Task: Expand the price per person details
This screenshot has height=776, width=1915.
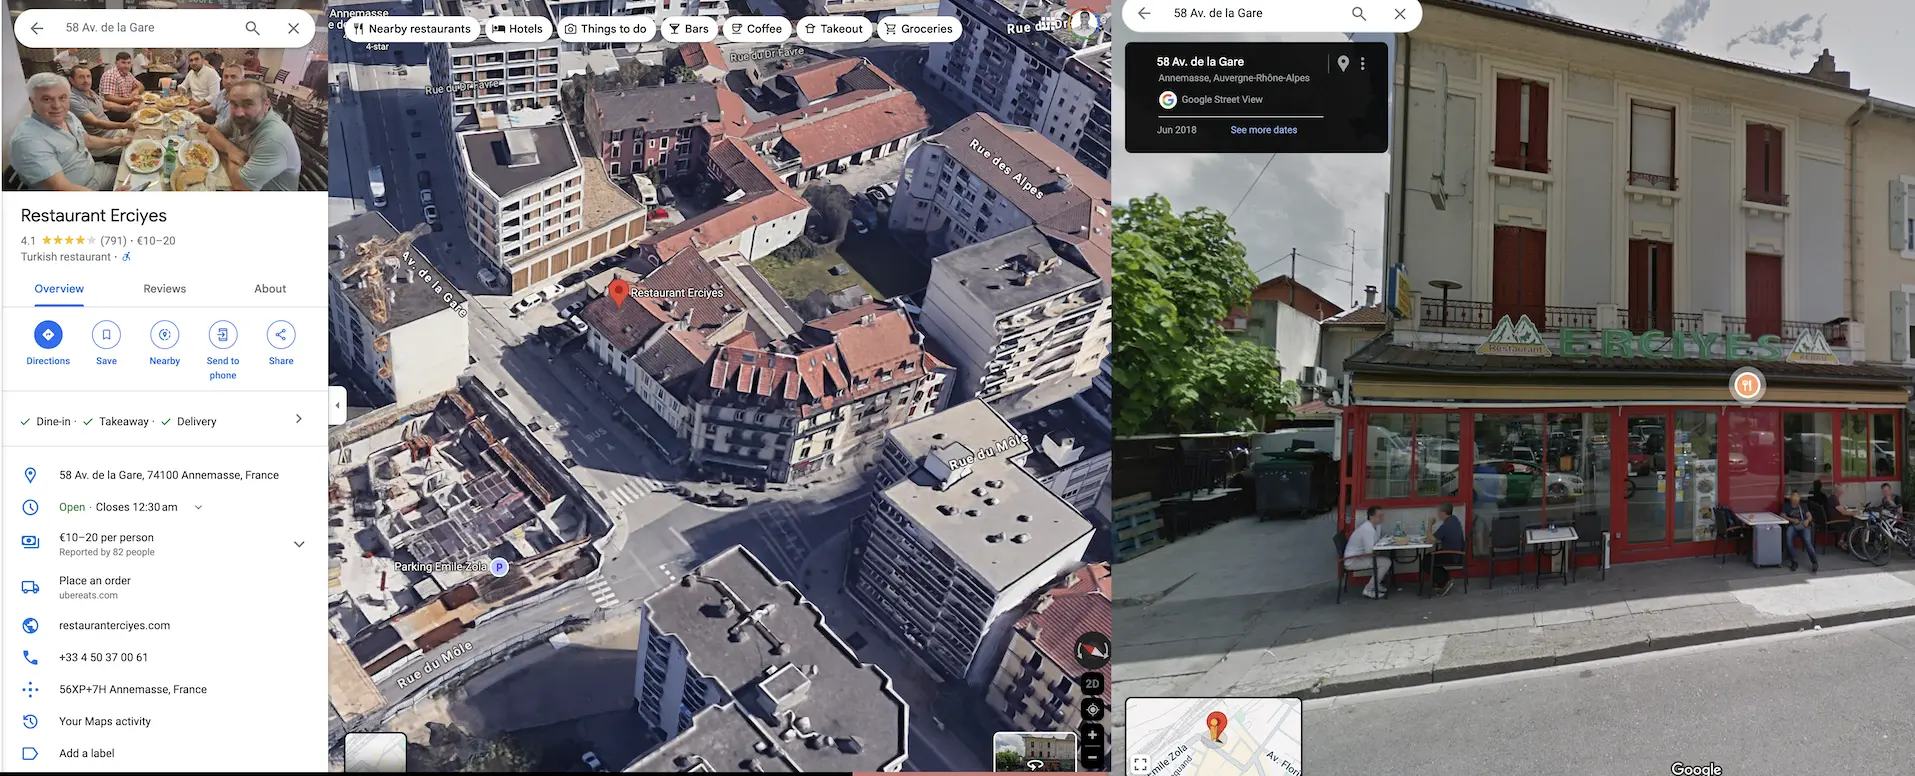Action: pyautogui.click(x=298, y=544)
